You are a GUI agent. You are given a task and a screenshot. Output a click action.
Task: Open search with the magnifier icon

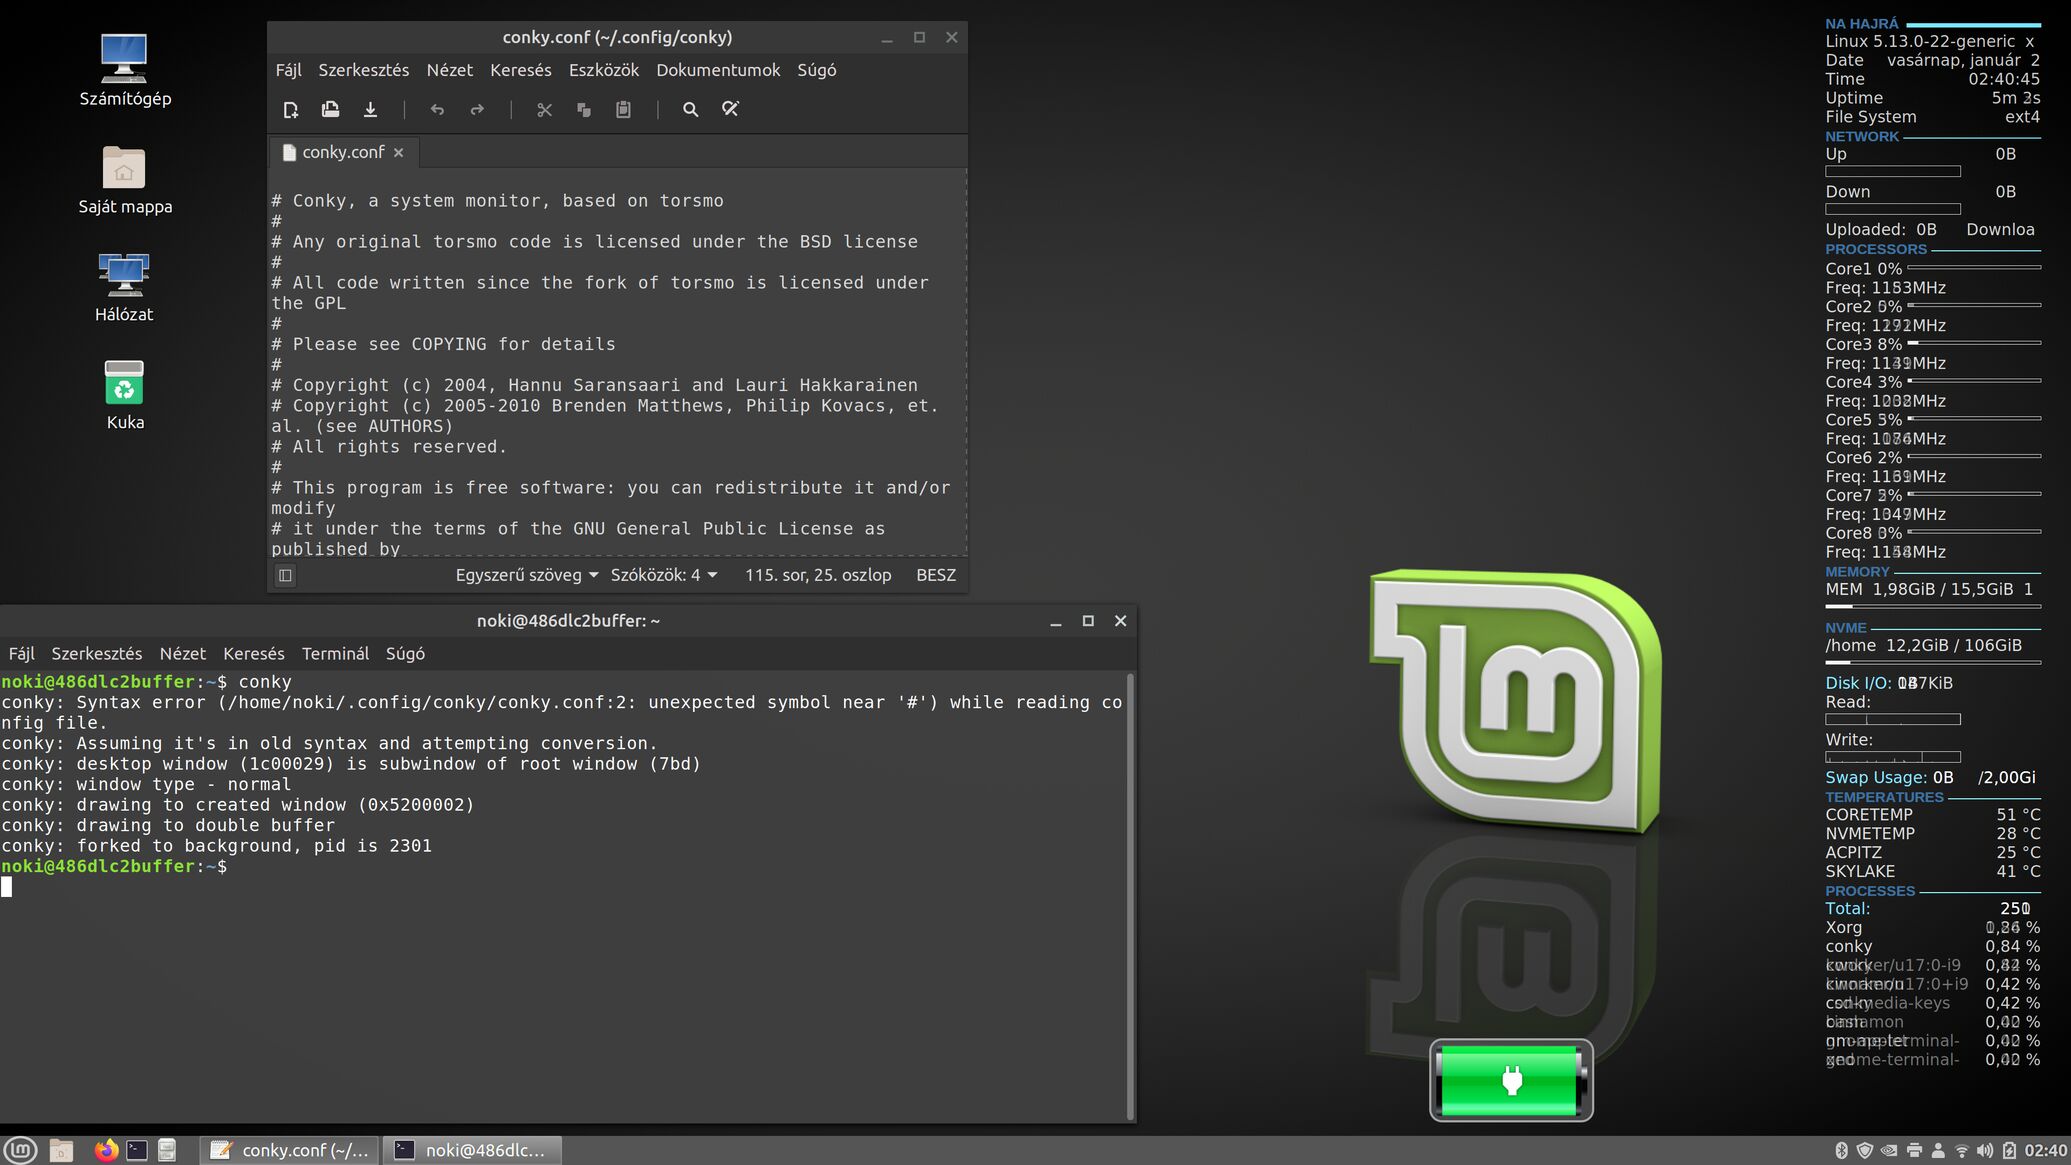click(x=690, y=110)
